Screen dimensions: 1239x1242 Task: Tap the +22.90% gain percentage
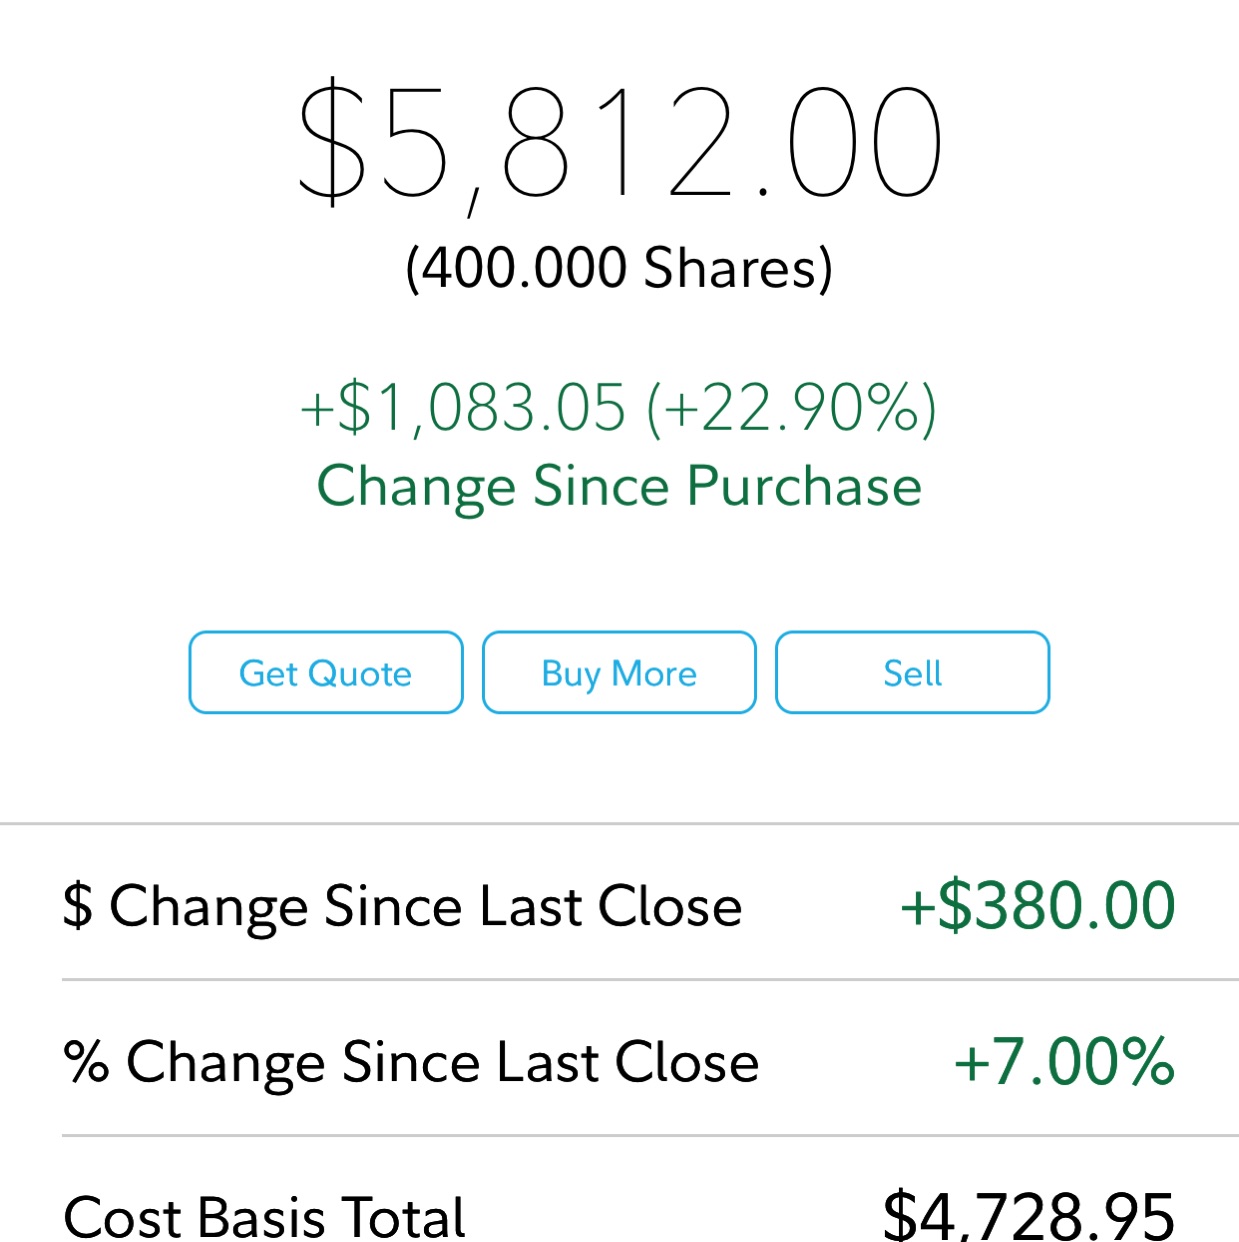792,408
